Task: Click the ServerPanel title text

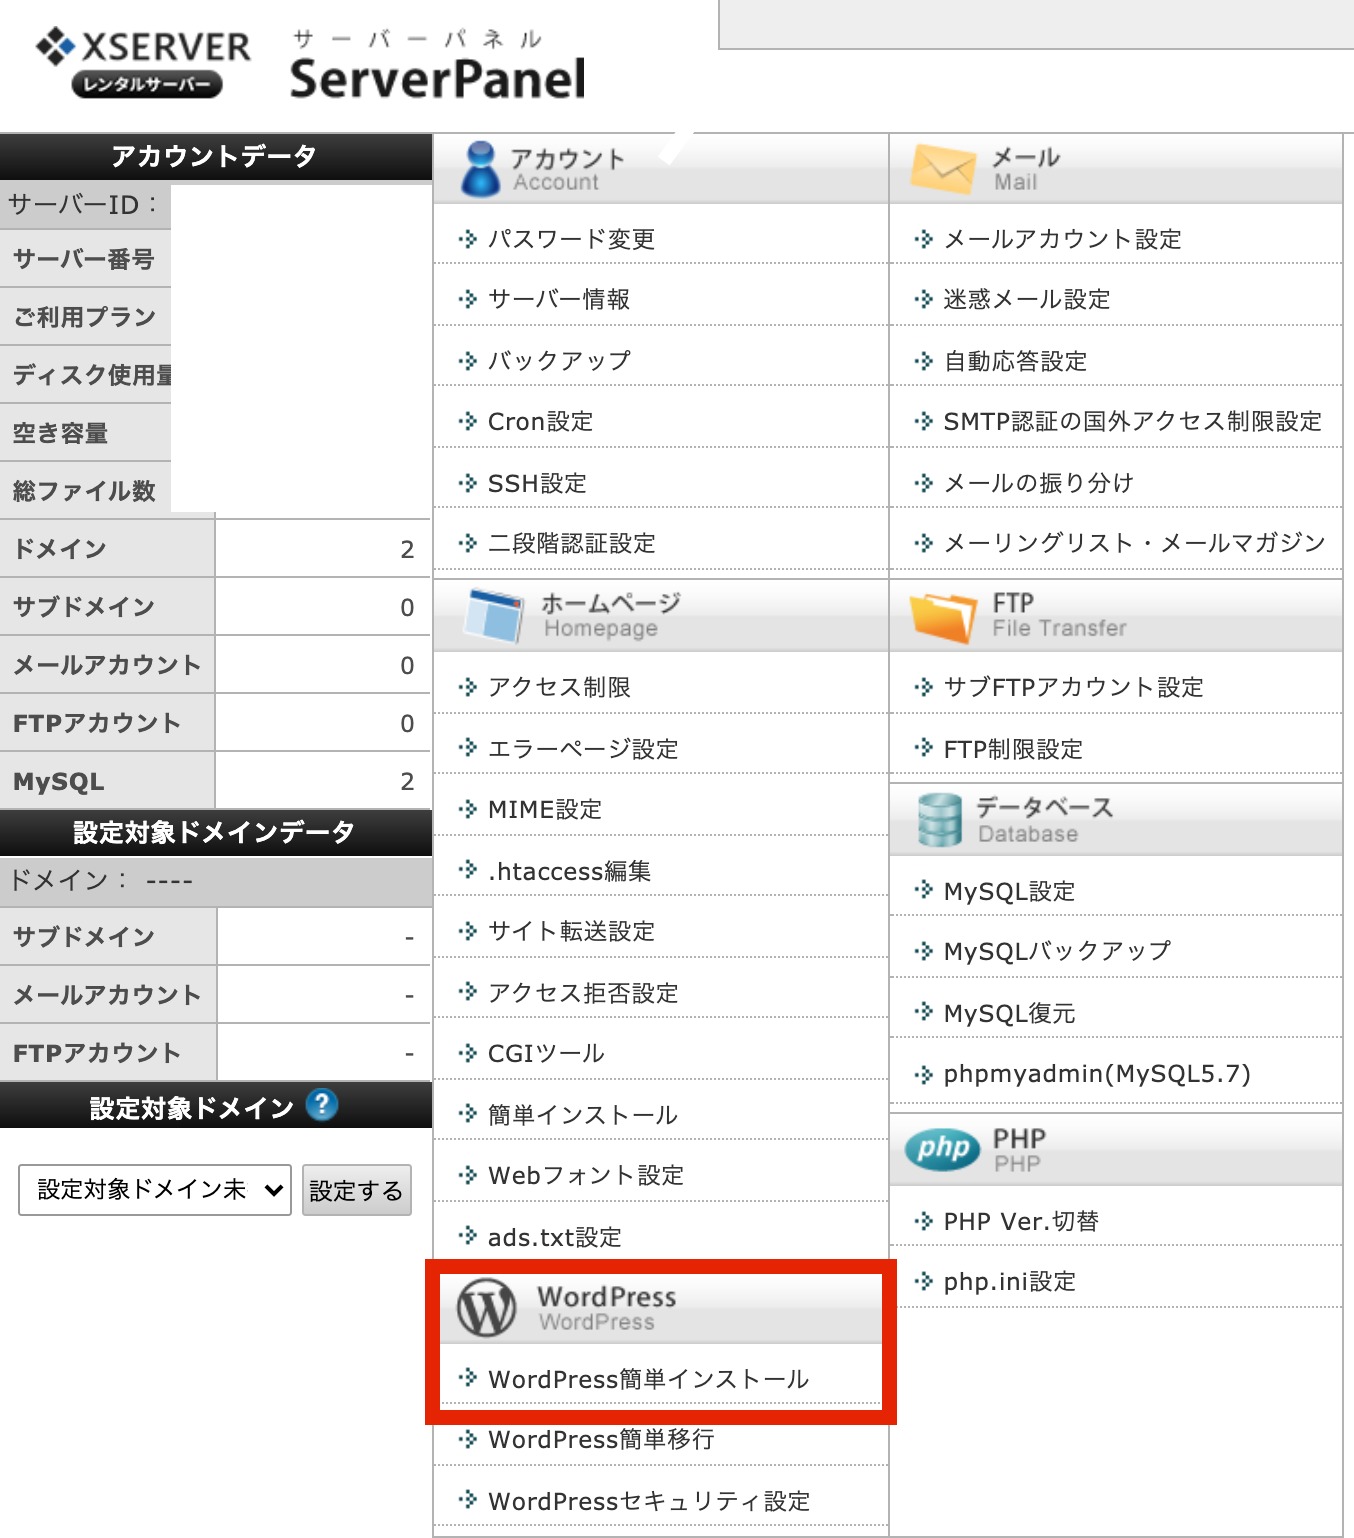Action: [438, 78]
